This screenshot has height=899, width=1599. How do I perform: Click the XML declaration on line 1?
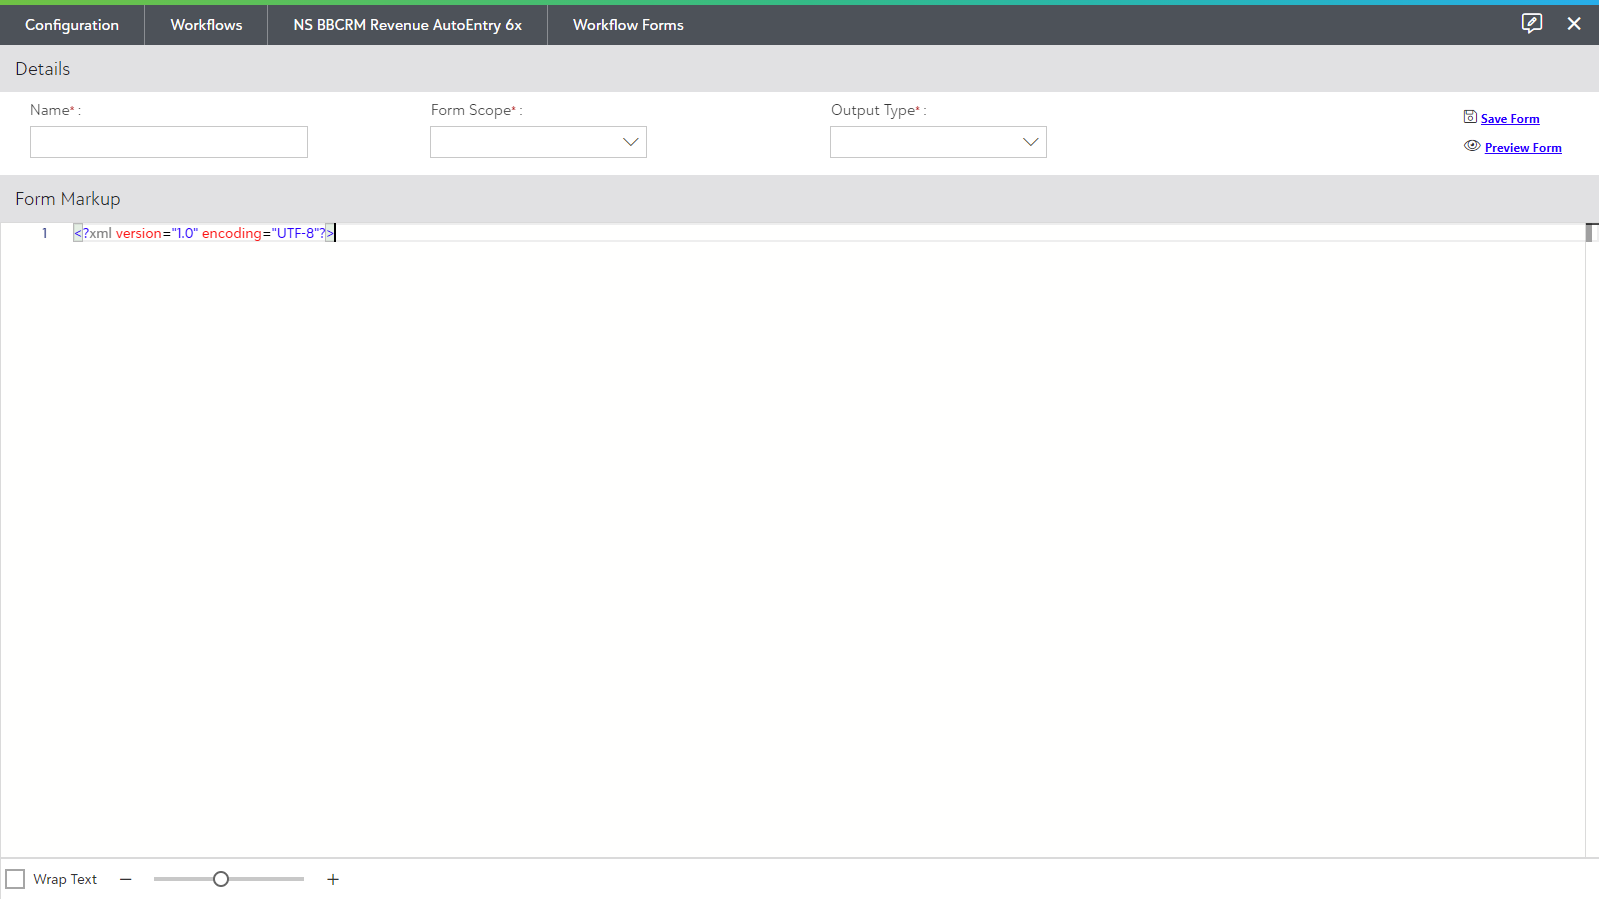(x=204, y=233)
